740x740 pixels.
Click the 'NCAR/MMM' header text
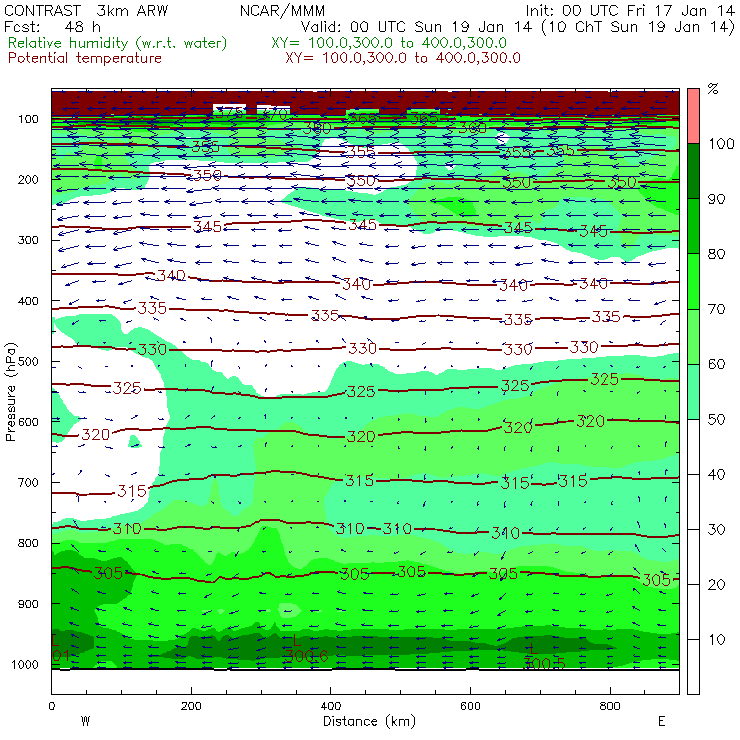[x=282, y=11]
